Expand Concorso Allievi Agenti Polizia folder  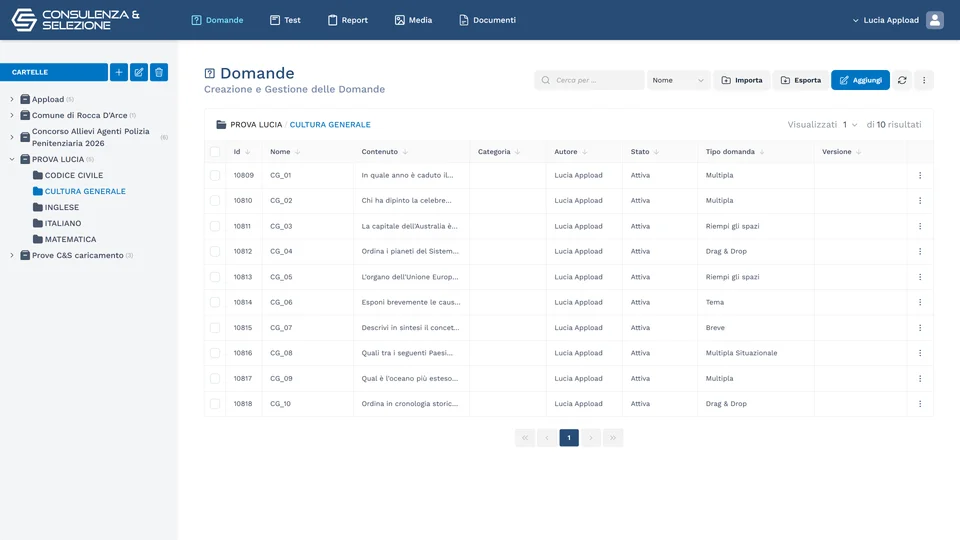pos(12,137)
